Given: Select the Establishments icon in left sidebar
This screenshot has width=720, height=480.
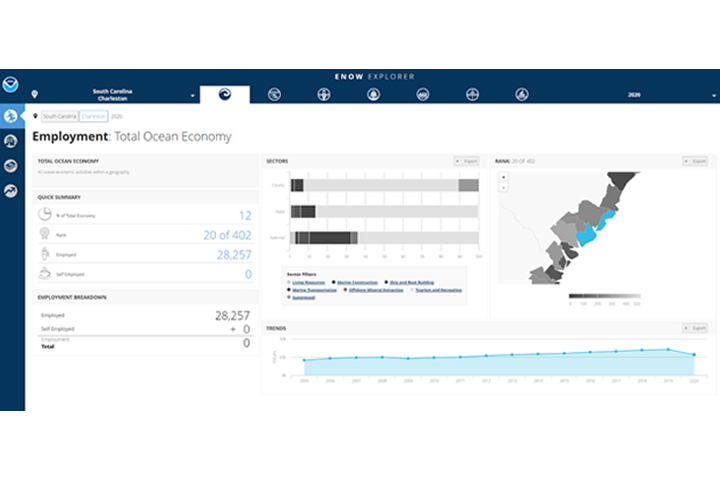Looking at the screenshot, I should pyautogui.click(x=11, y=141).
